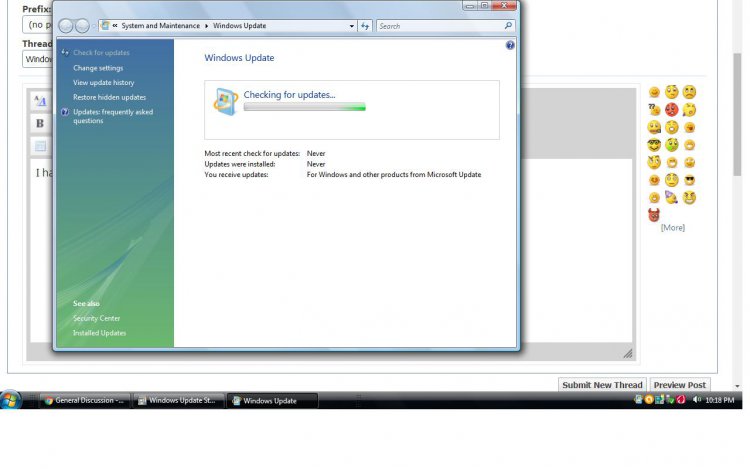Click the 10:18 PM taskbar clock
Viewport: 750px width, 469px height.
click(719, 400)
